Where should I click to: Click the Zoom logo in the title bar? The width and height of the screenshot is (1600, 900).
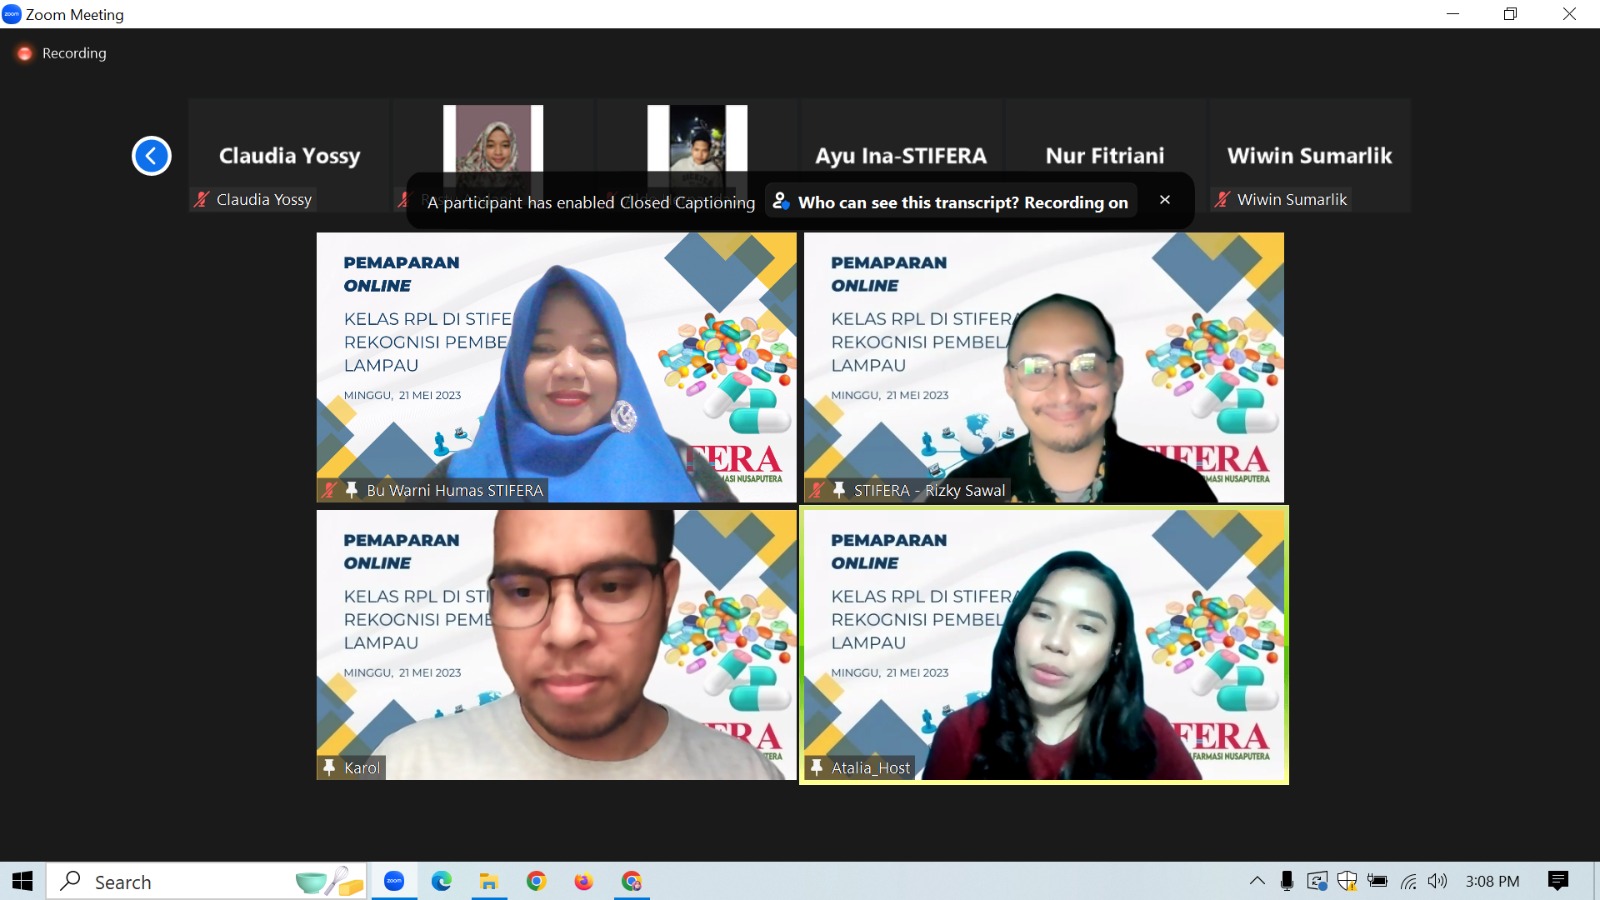point(11,14)
